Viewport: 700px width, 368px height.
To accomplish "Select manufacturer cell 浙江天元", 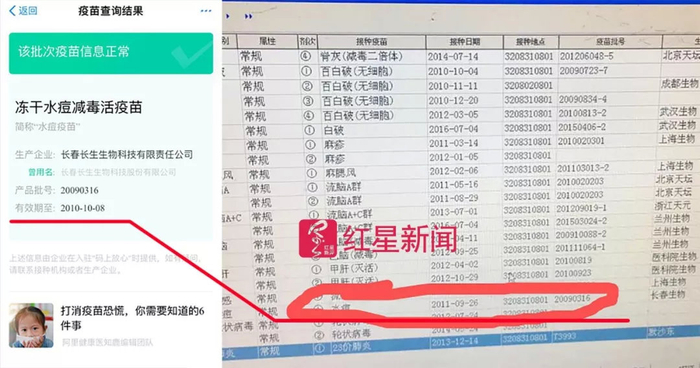I will [672, 206].
